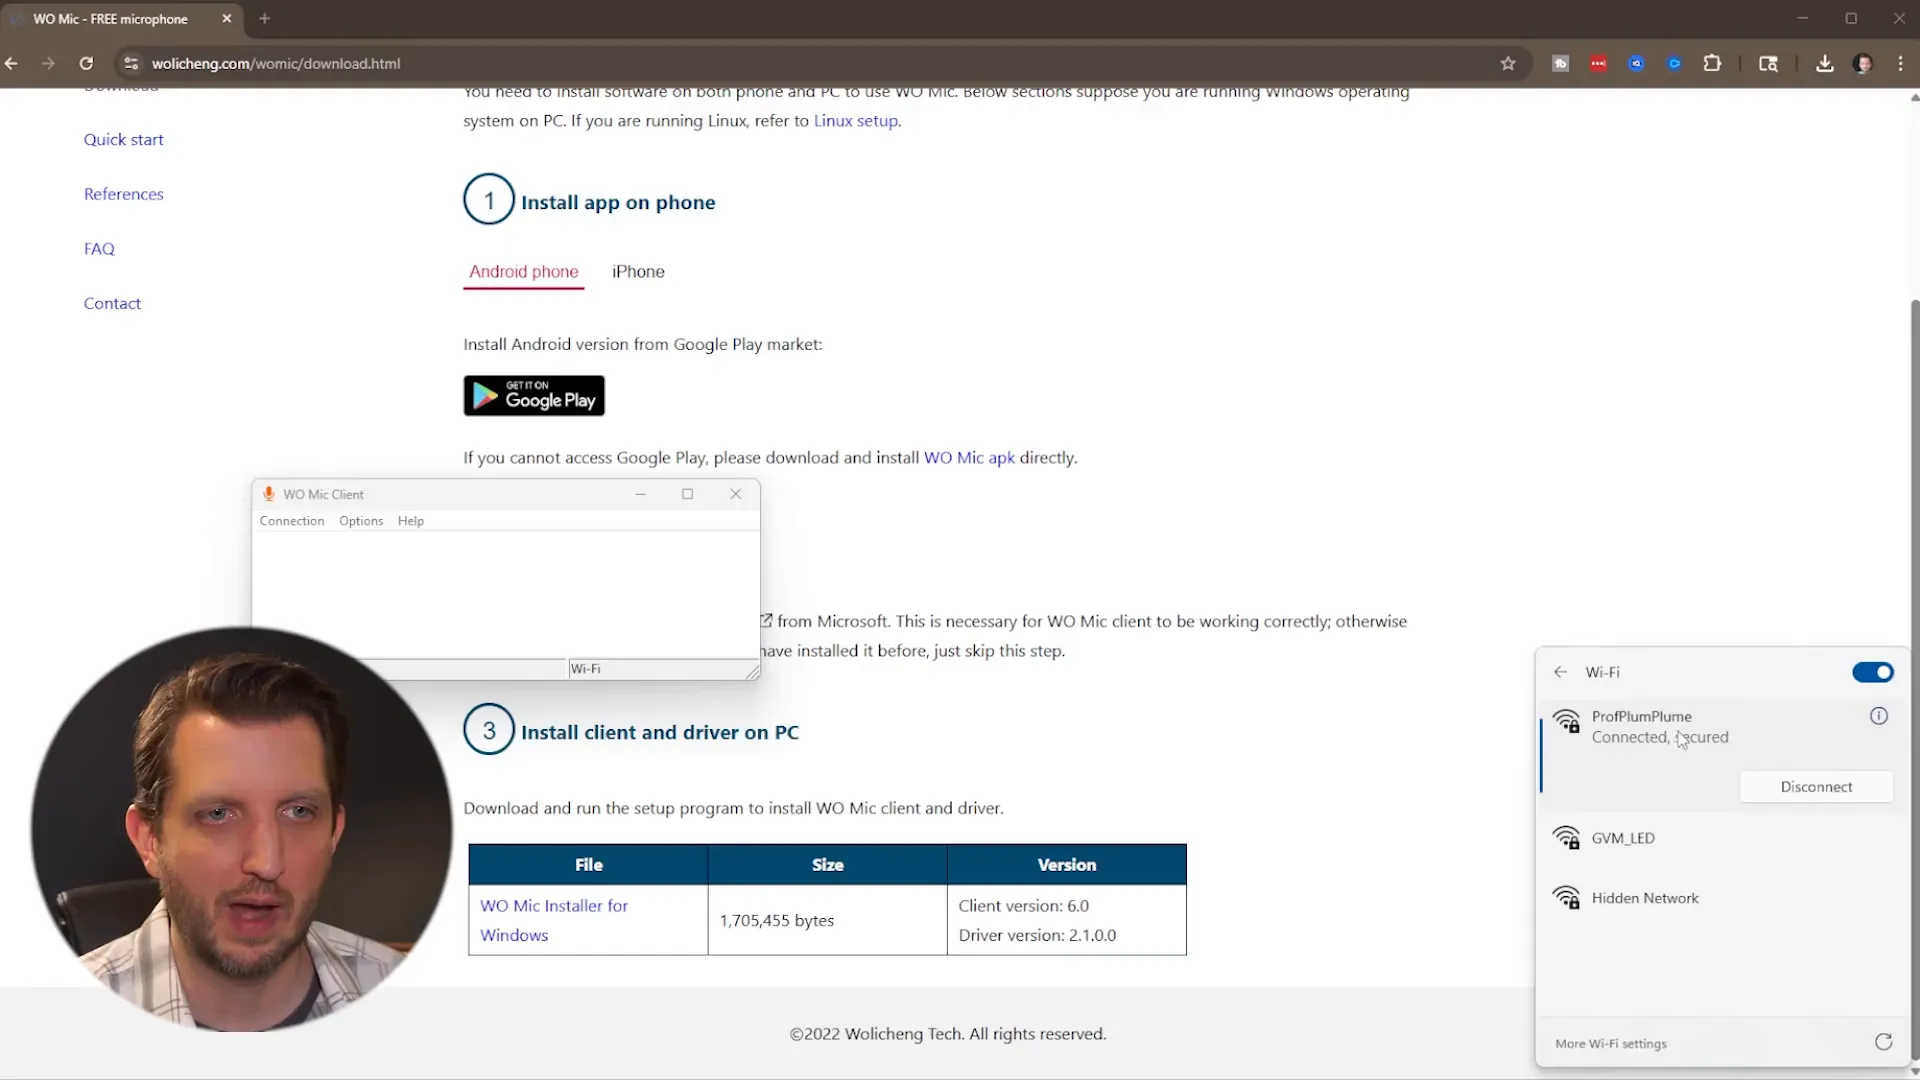Click the Get it on Google Play badge
This screenshot has width=1920, height=1080.
point(534,396)
